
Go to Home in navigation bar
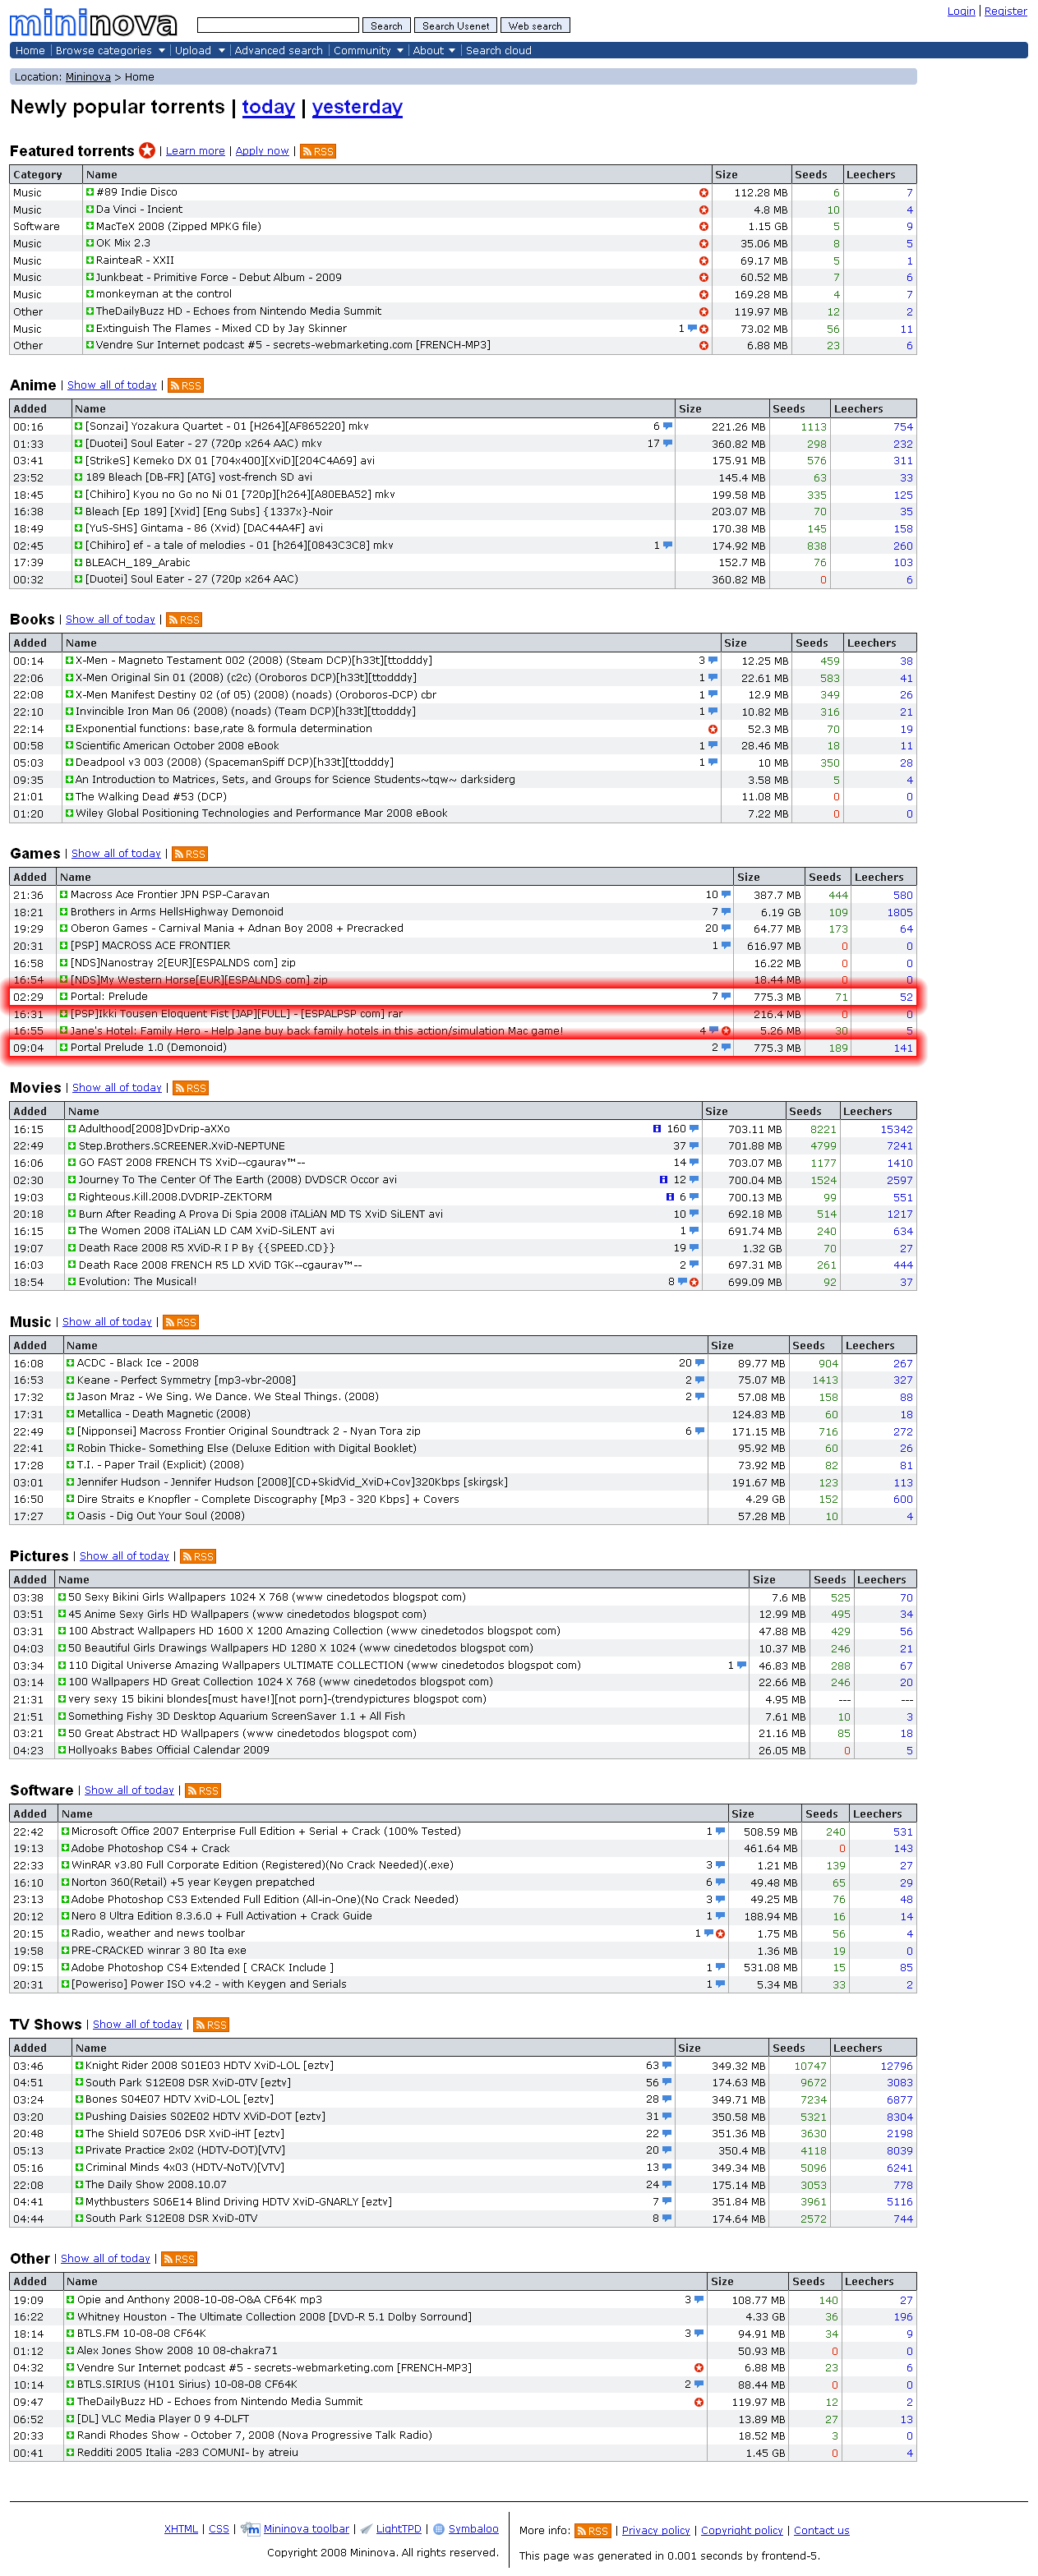coord(30,51)
